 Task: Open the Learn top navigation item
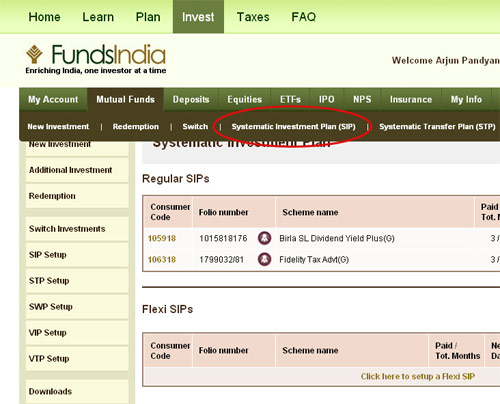pos(98,17)
